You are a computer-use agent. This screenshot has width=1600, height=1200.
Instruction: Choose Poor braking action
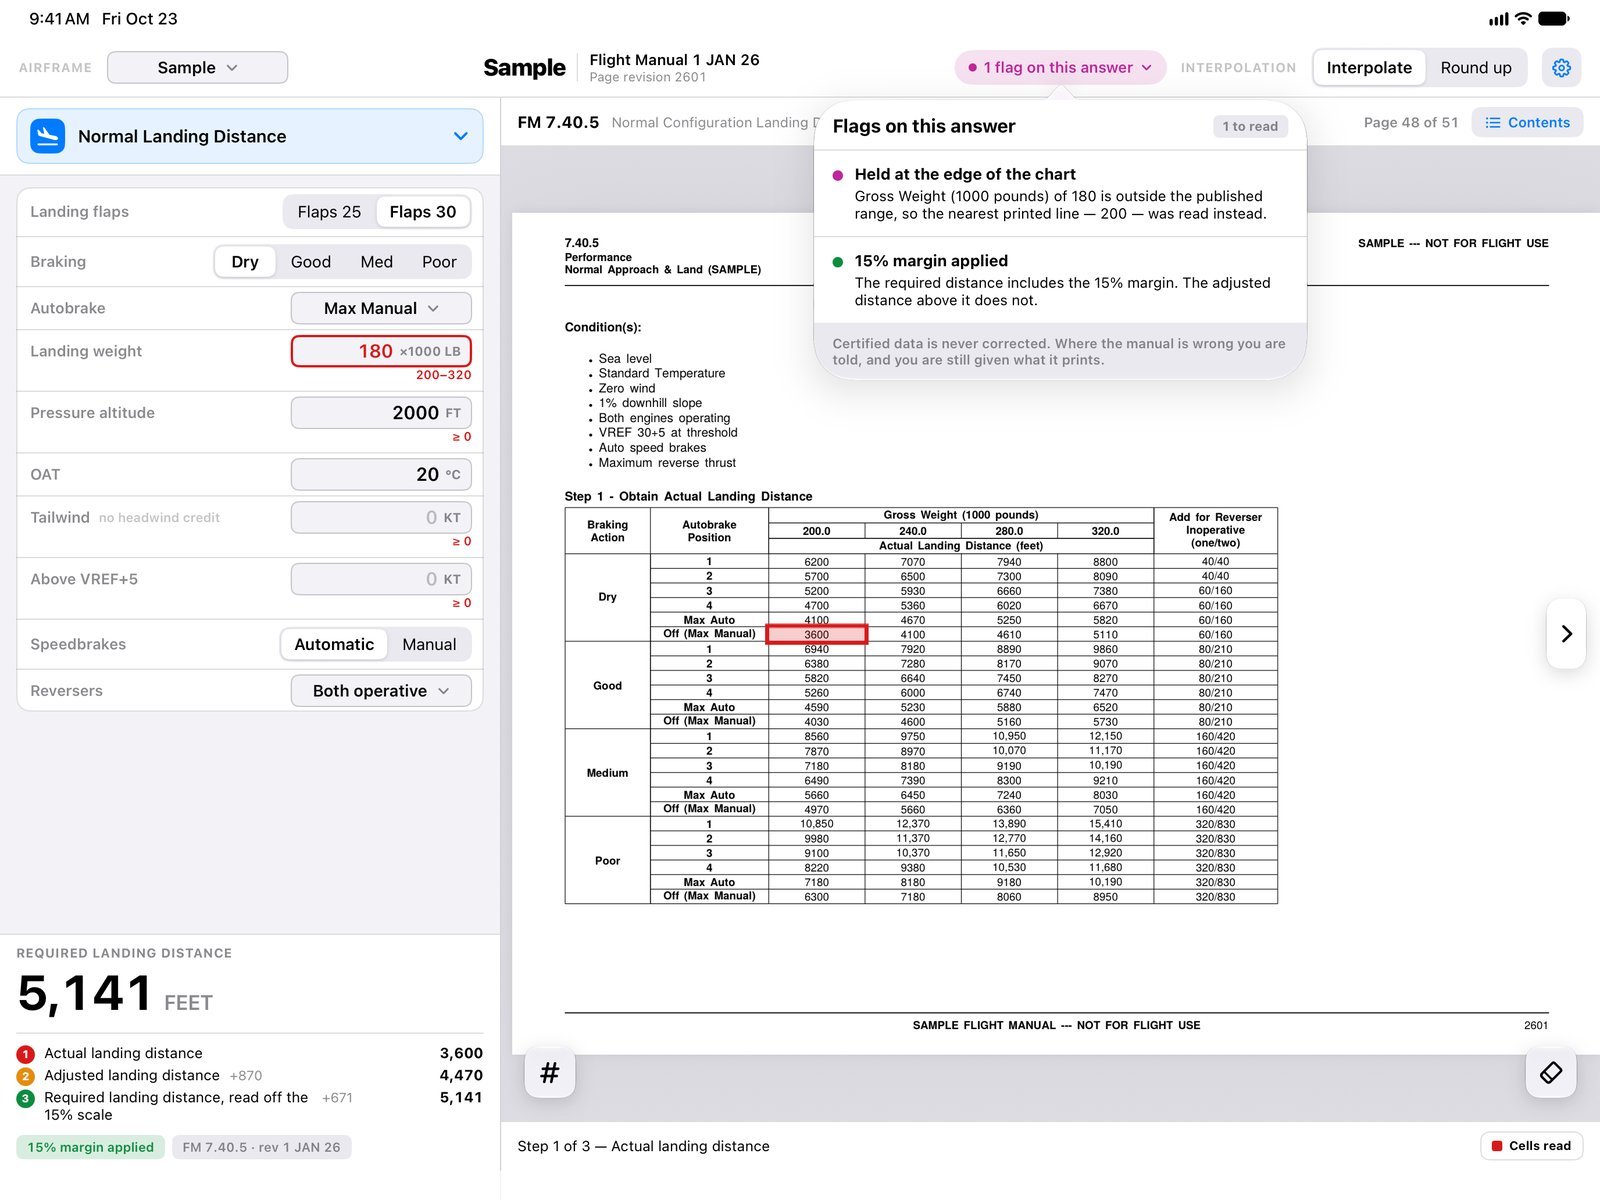[439, 262]
